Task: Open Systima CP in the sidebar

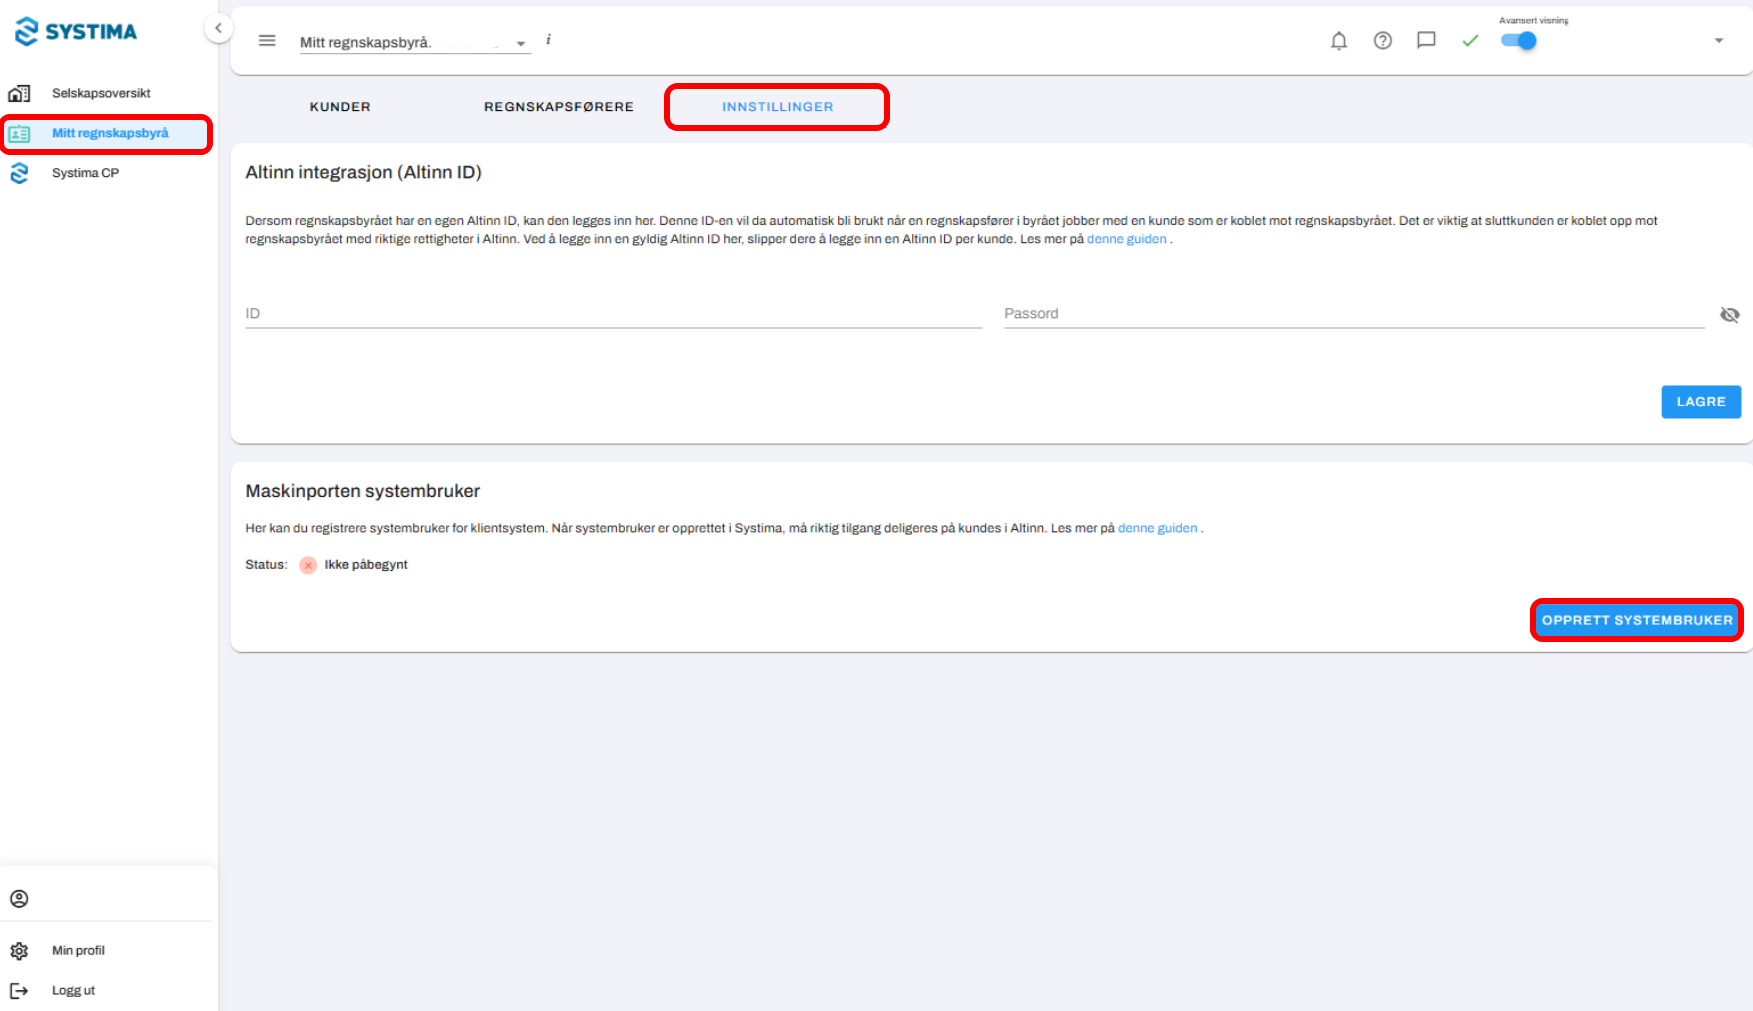Action: (x=85, y=173)
